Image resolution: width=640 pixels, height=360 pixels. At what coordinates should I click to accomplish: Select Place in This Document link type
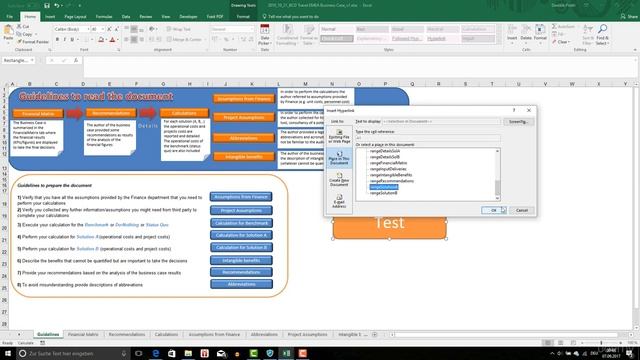(339, 158)
